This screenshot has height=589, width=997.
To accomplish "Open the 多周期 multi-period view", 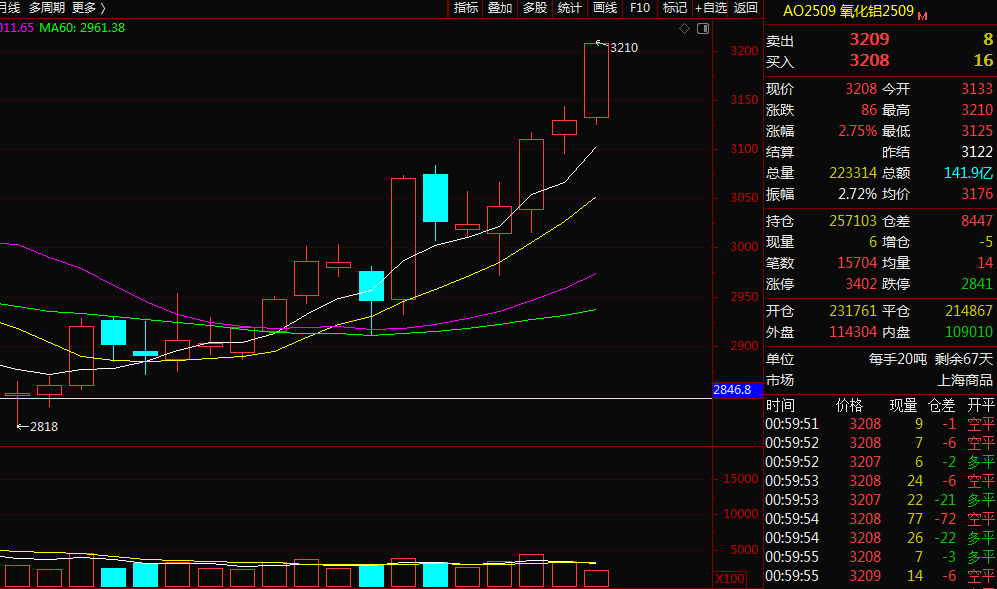I will click(x=46, y=8).
